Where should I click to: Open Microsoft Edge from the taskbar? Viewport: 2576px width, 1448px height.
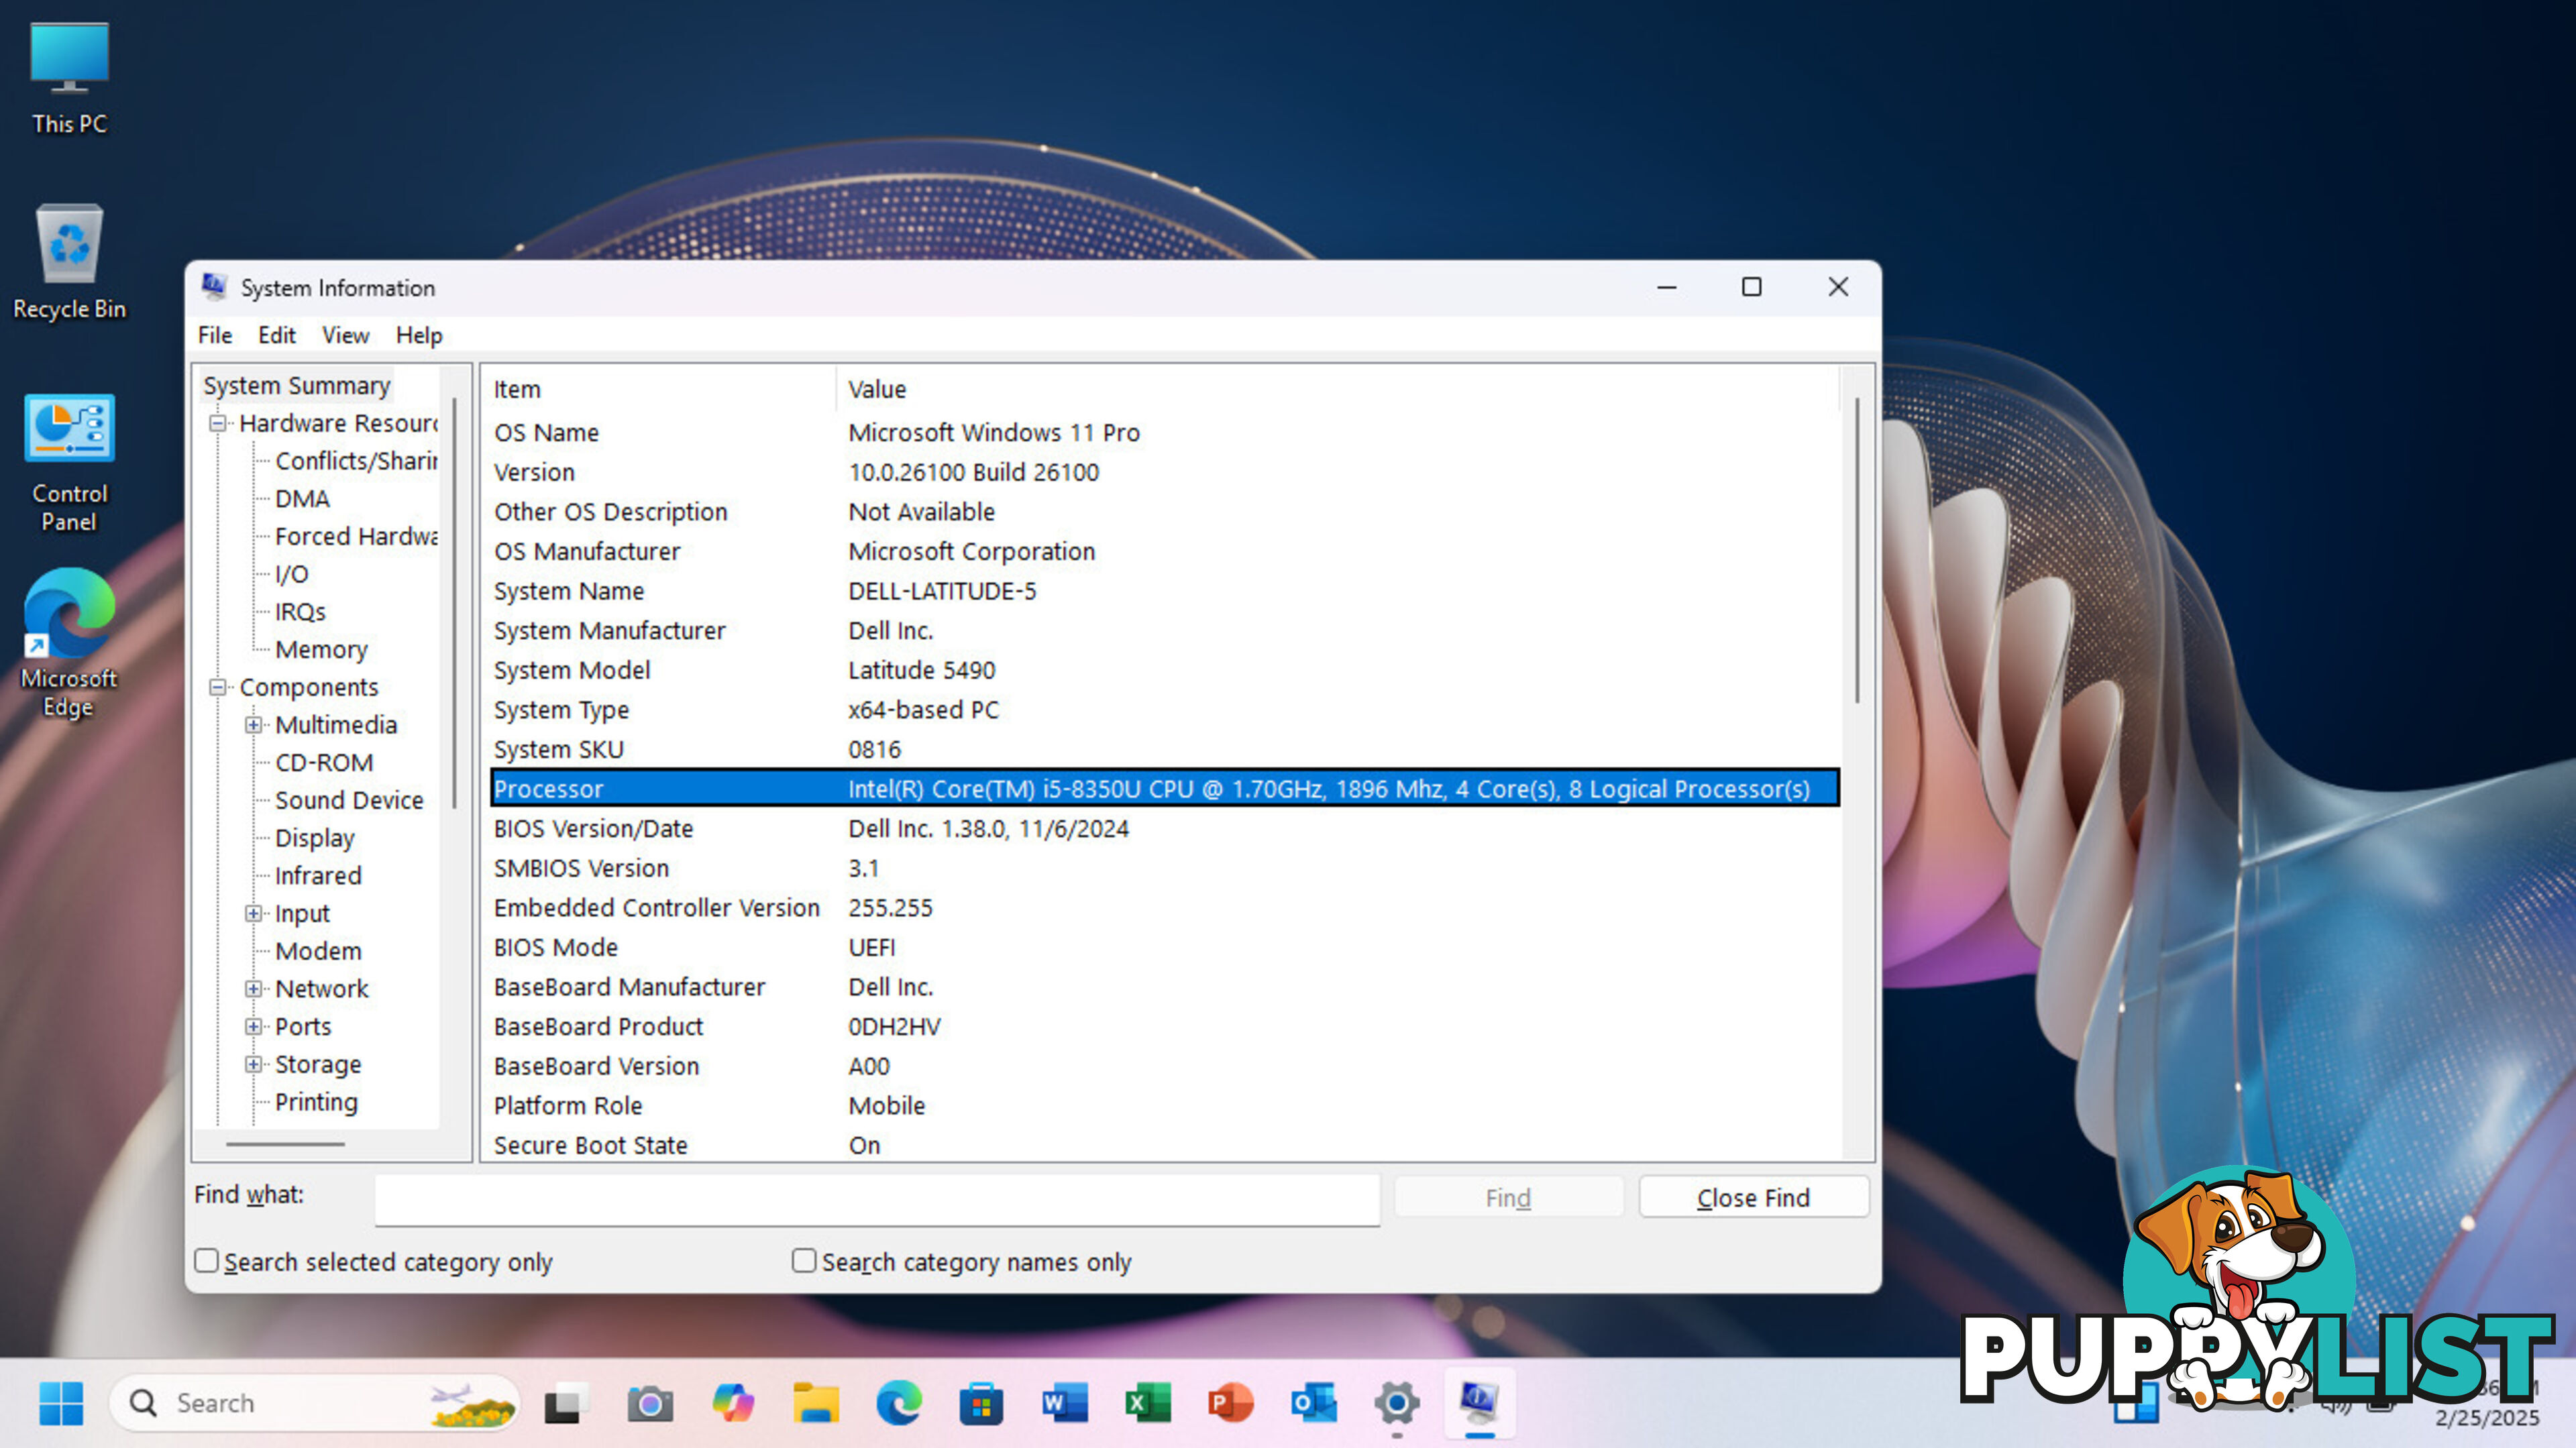899,1402
